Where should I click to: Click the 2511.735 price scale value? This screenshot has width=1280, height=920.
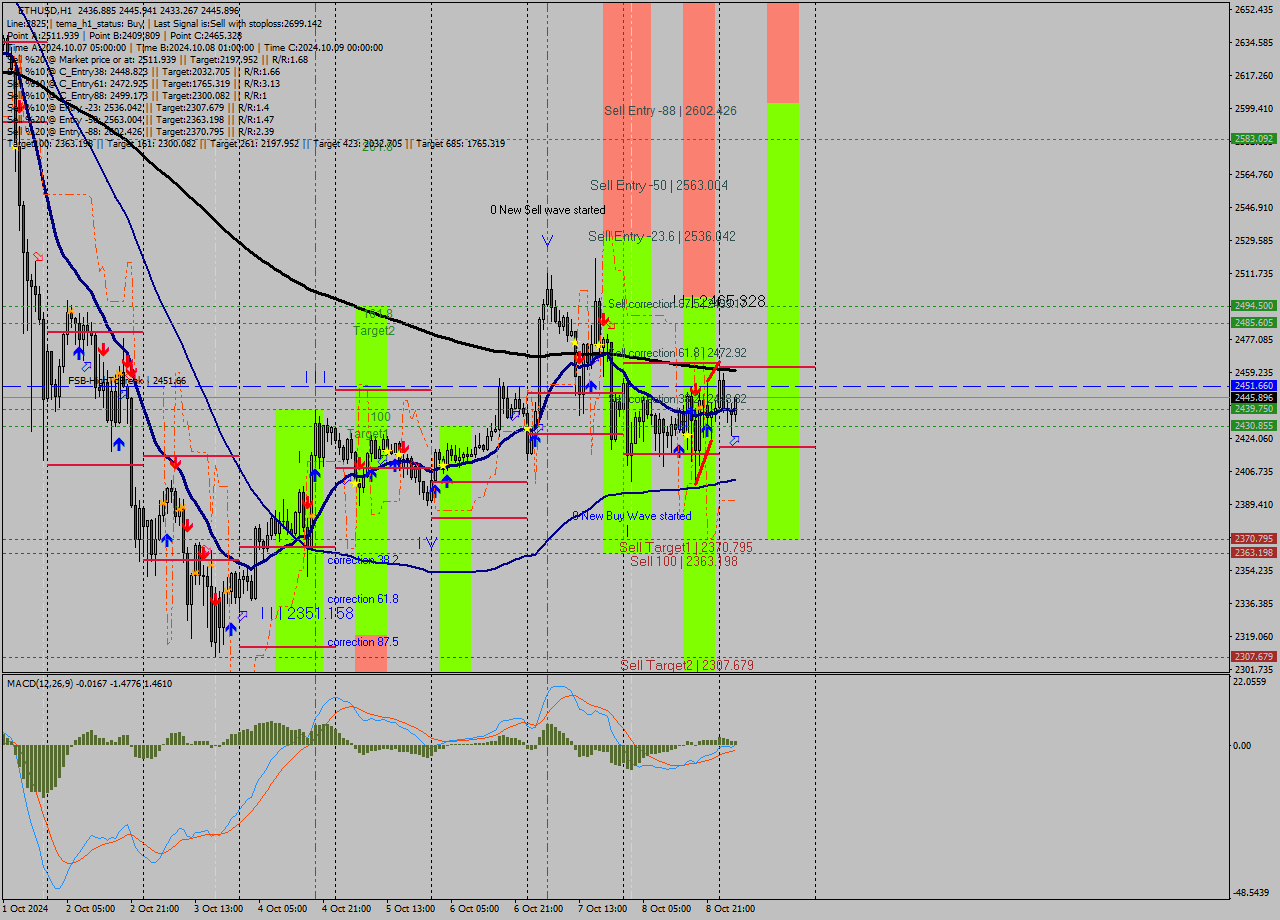point(1253,273)
